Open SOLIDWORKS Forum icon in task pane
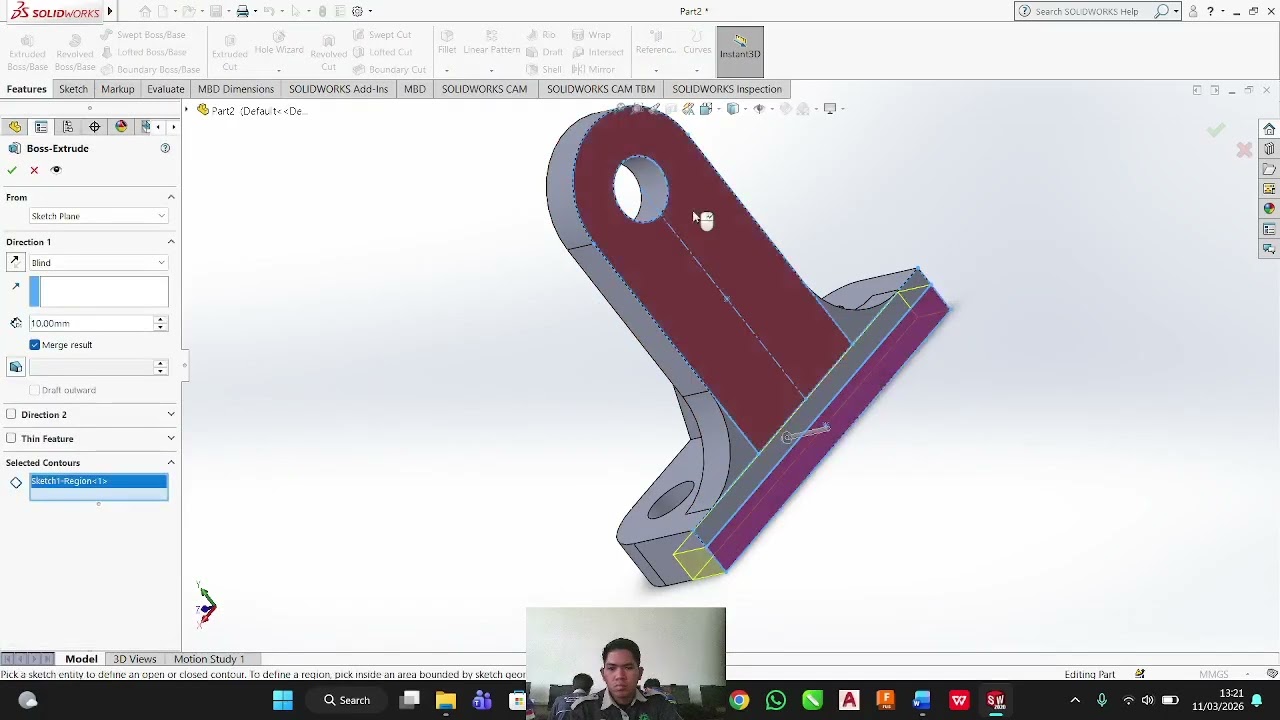Viewport: 1280px width, 720px height. [1269, 249]
